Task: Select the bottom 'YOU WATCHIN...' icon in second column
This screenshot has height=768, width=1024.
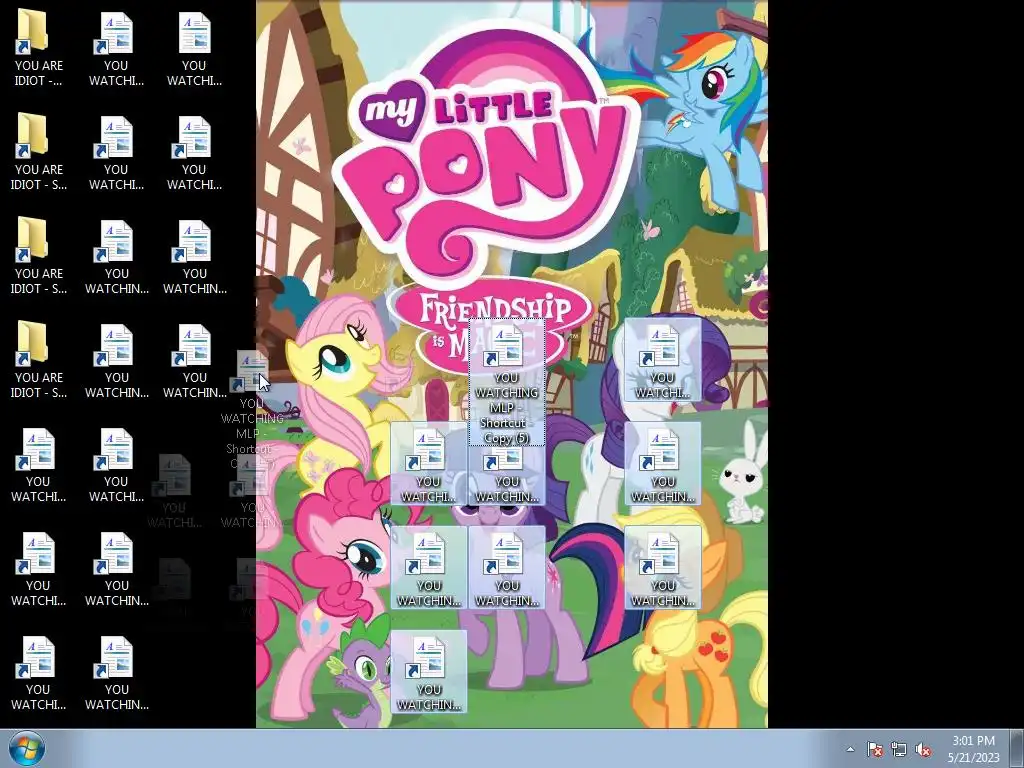Action: 116,671
